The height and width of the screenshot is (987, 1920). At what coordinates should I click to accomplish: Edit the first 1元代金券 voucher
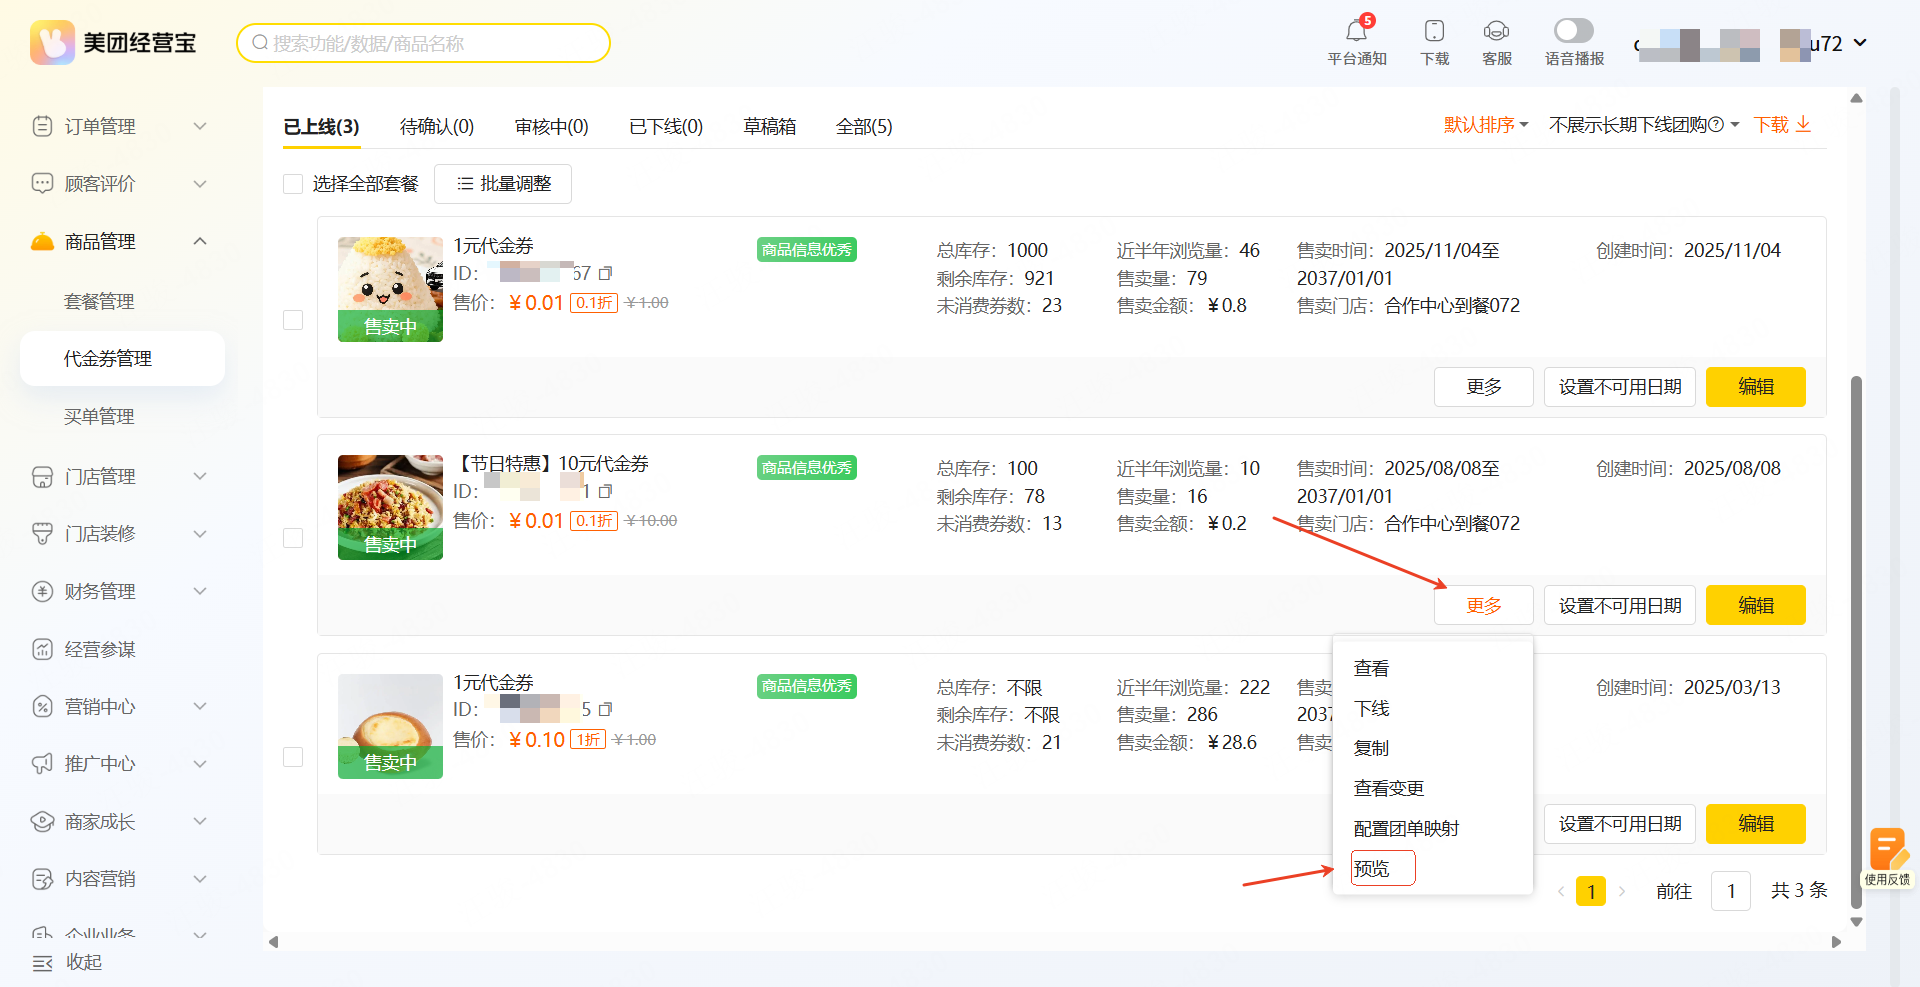point(1756,387)
